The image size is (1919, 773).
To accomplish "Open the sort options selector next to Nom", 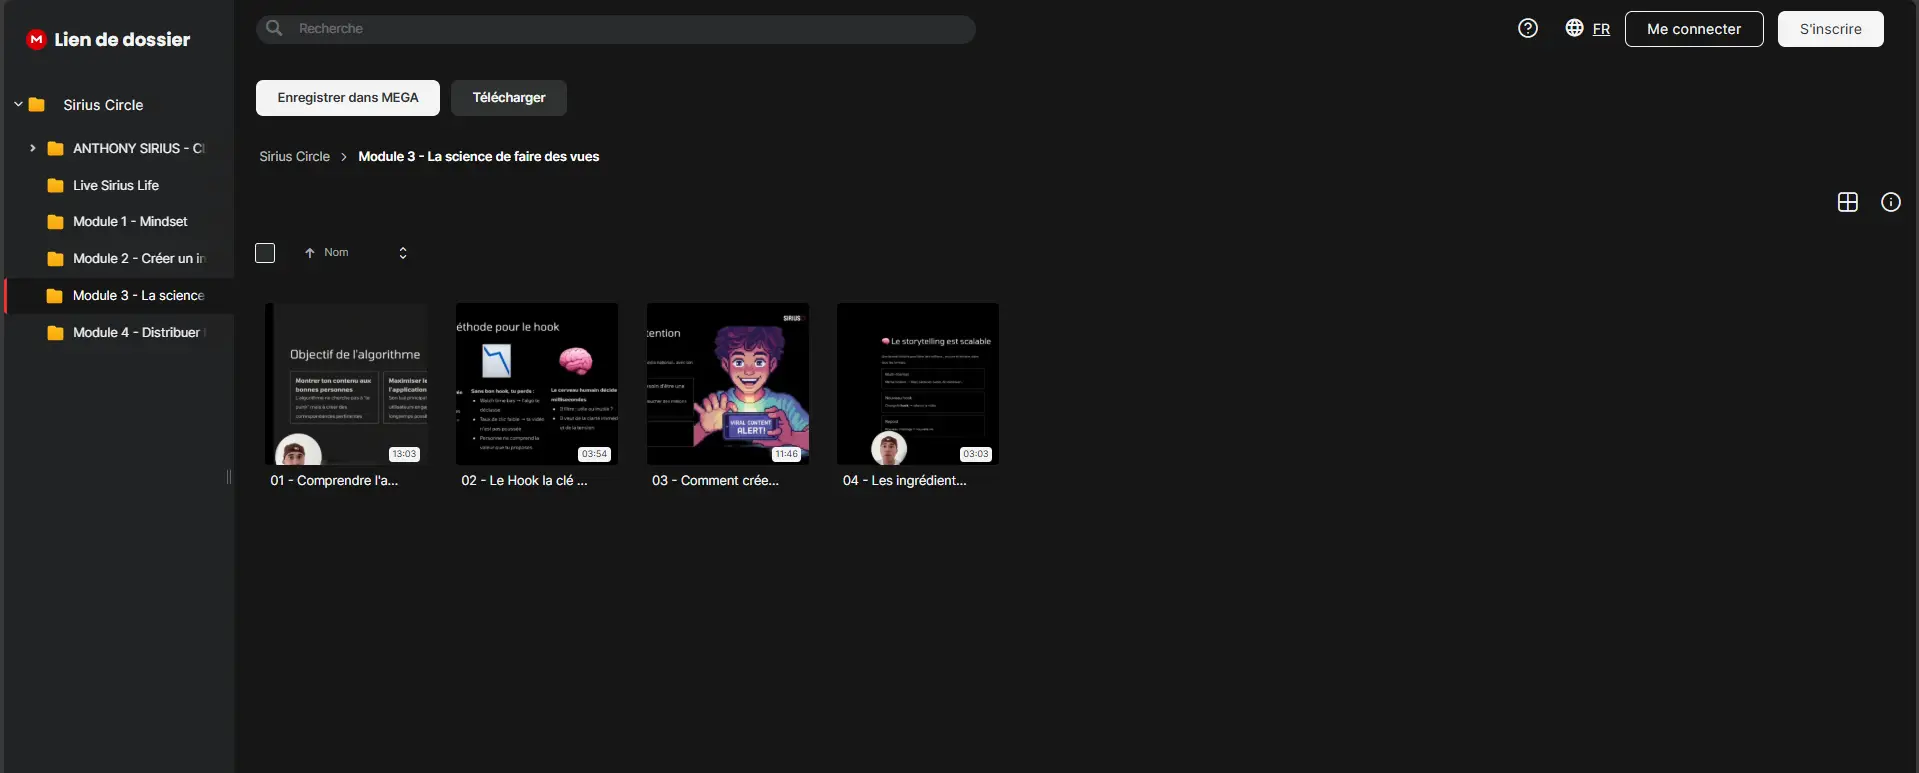I will point(403,253).
